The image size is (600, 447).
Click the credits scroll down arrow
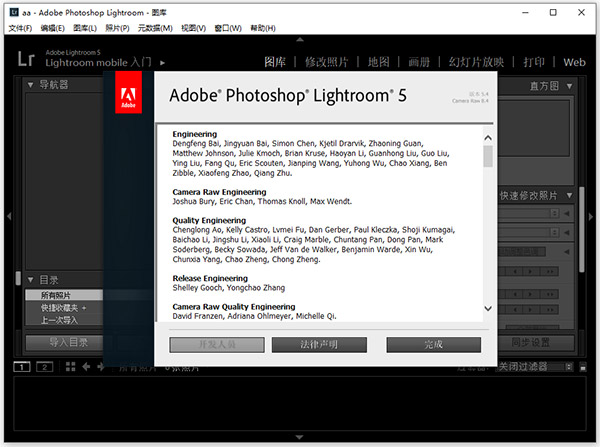point(488,308)
